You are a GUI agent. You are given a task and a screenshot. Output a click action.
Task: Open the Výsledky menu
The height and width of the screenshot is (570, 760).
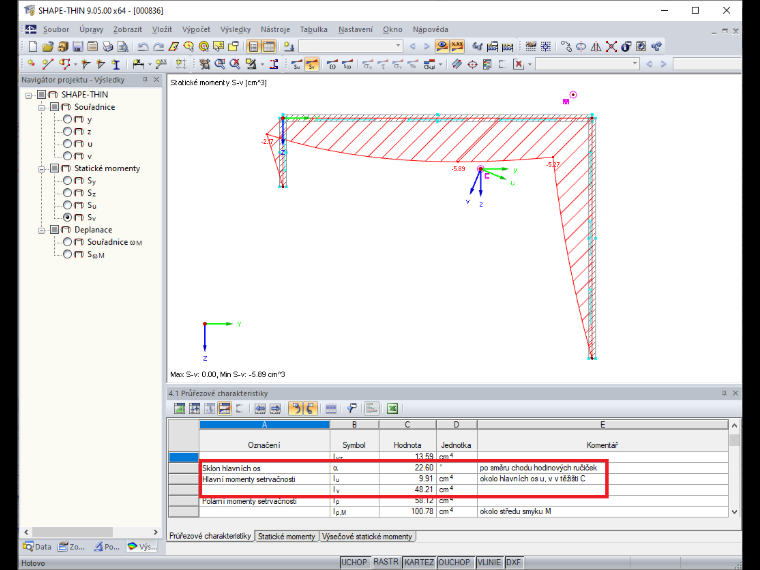pyautogui.click(x=235, y=29)
